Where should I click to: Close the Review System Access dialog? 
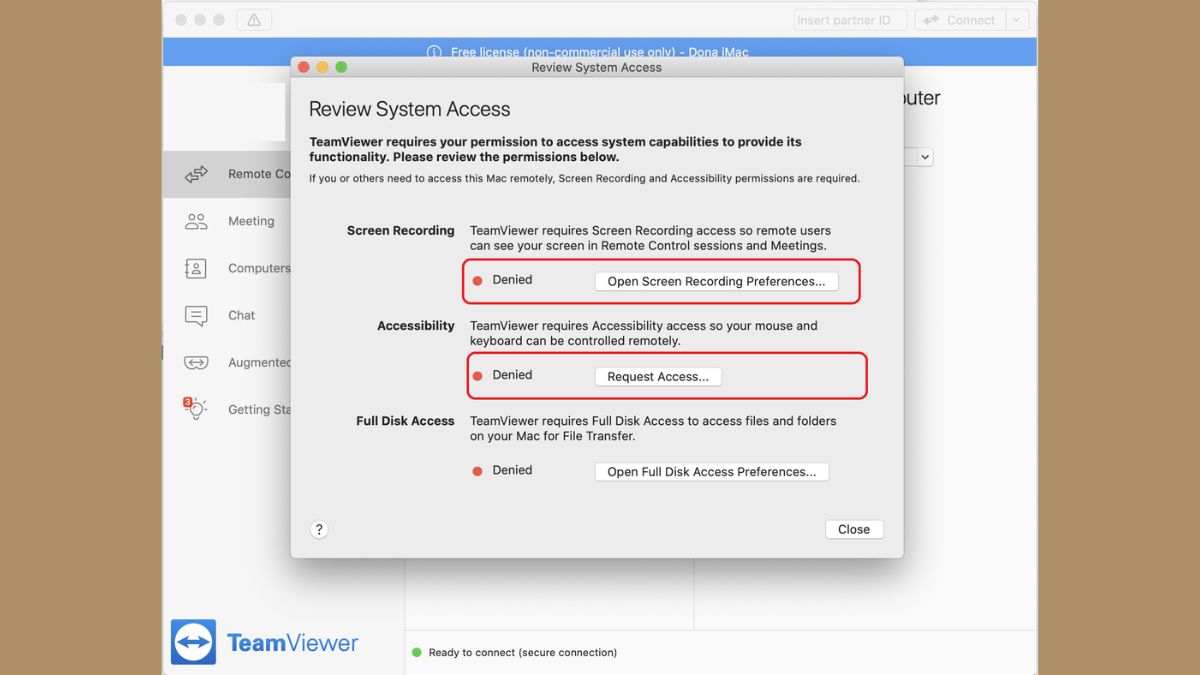click(854, 529)
